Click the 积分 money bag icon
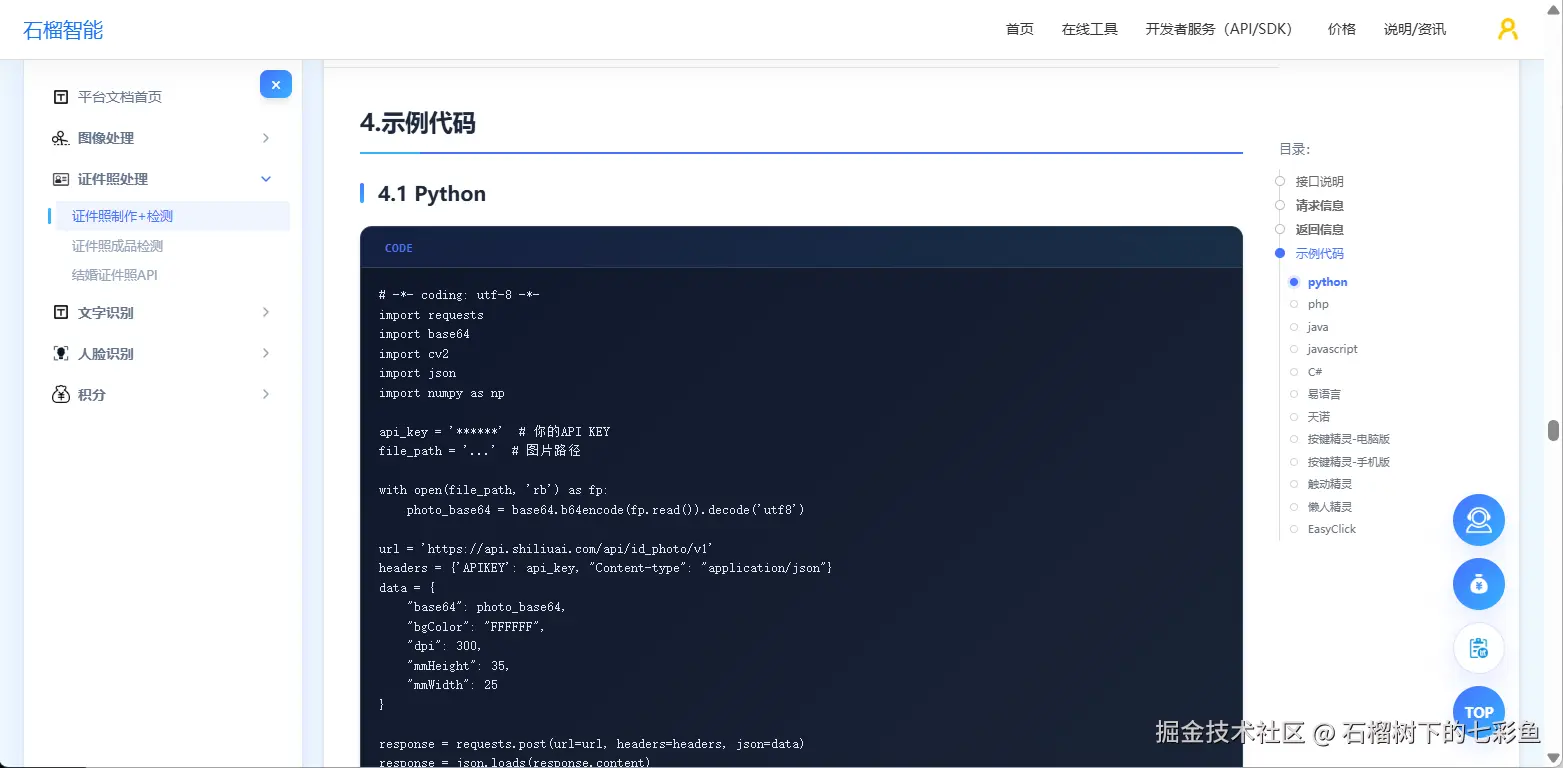This screenshot has height=768, width=1563. (61, 395)
